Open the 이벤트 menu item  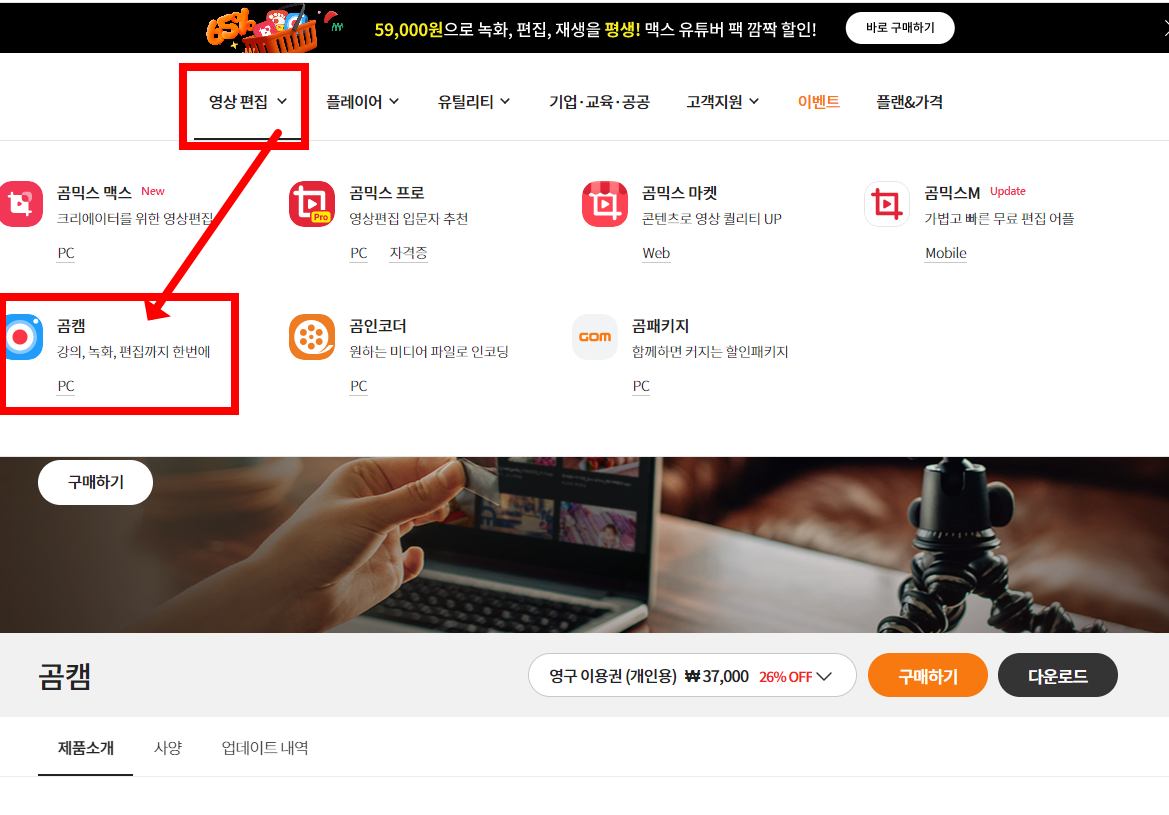tap(819, 101)
